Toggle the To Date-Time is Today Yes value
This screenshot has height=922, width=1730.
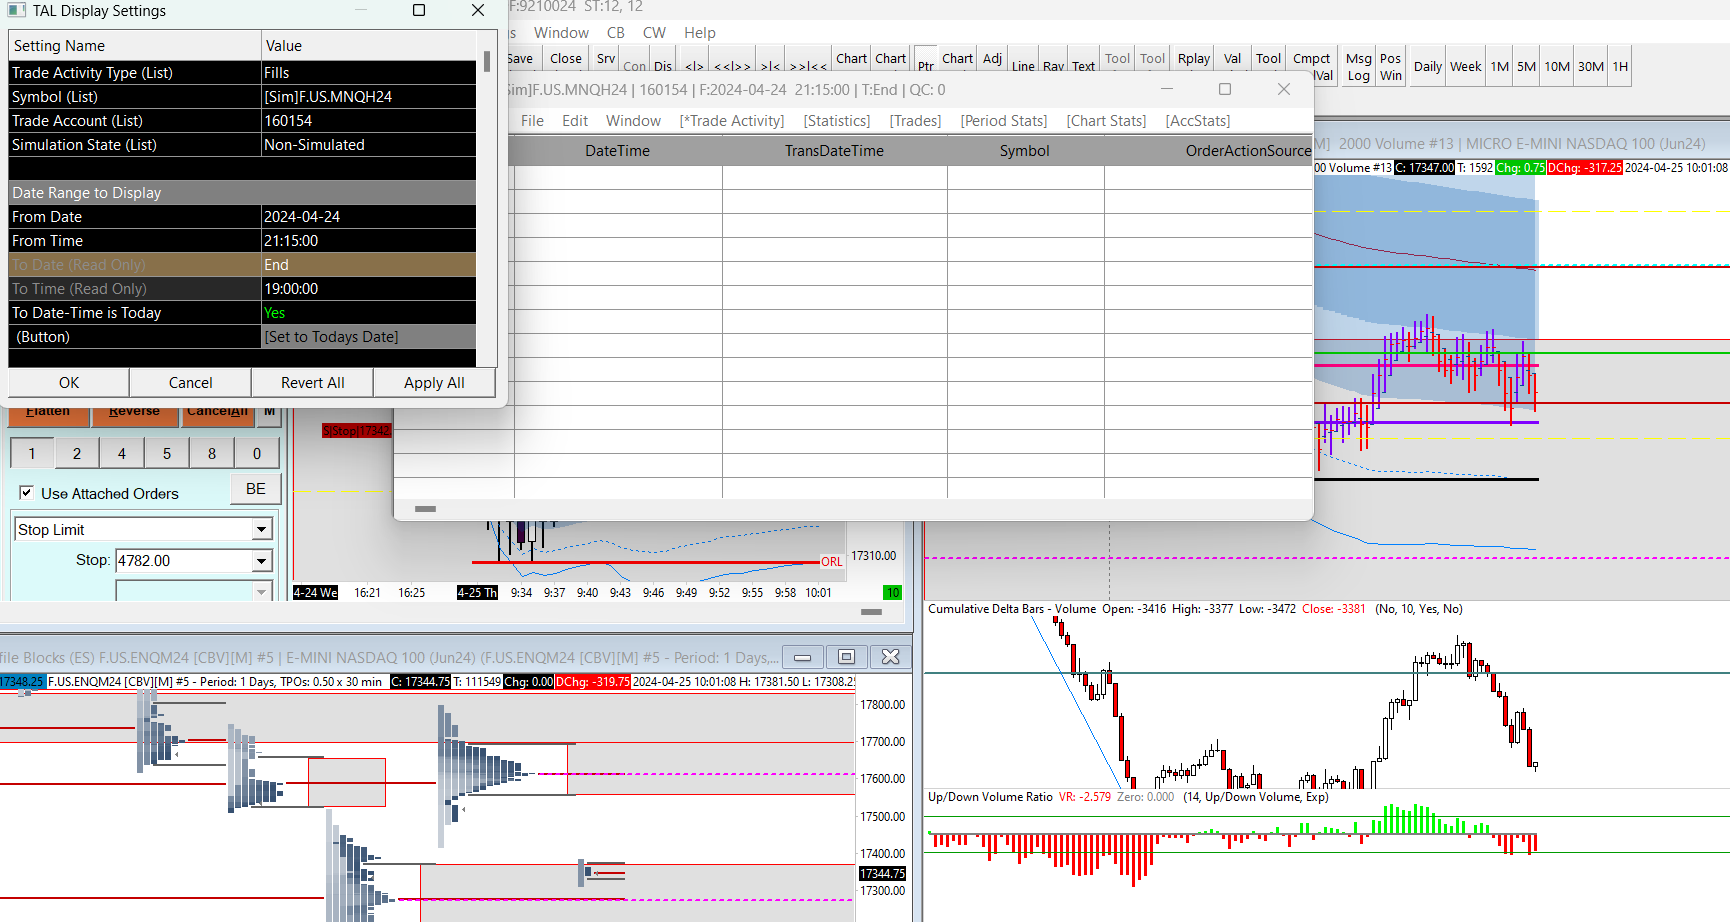(368, 313)
